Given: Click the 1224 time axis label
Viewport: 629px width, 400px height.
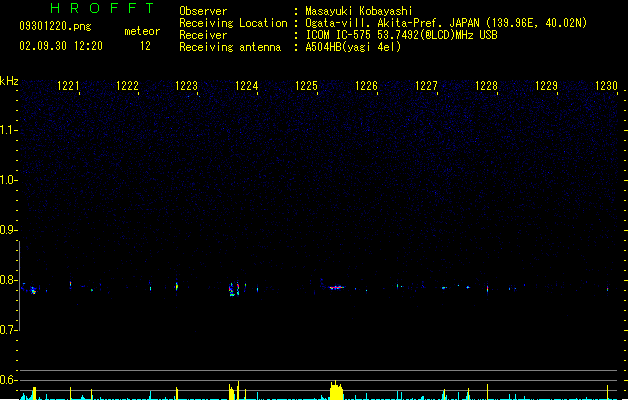Looking at the screenshot, I should (246, 86).
